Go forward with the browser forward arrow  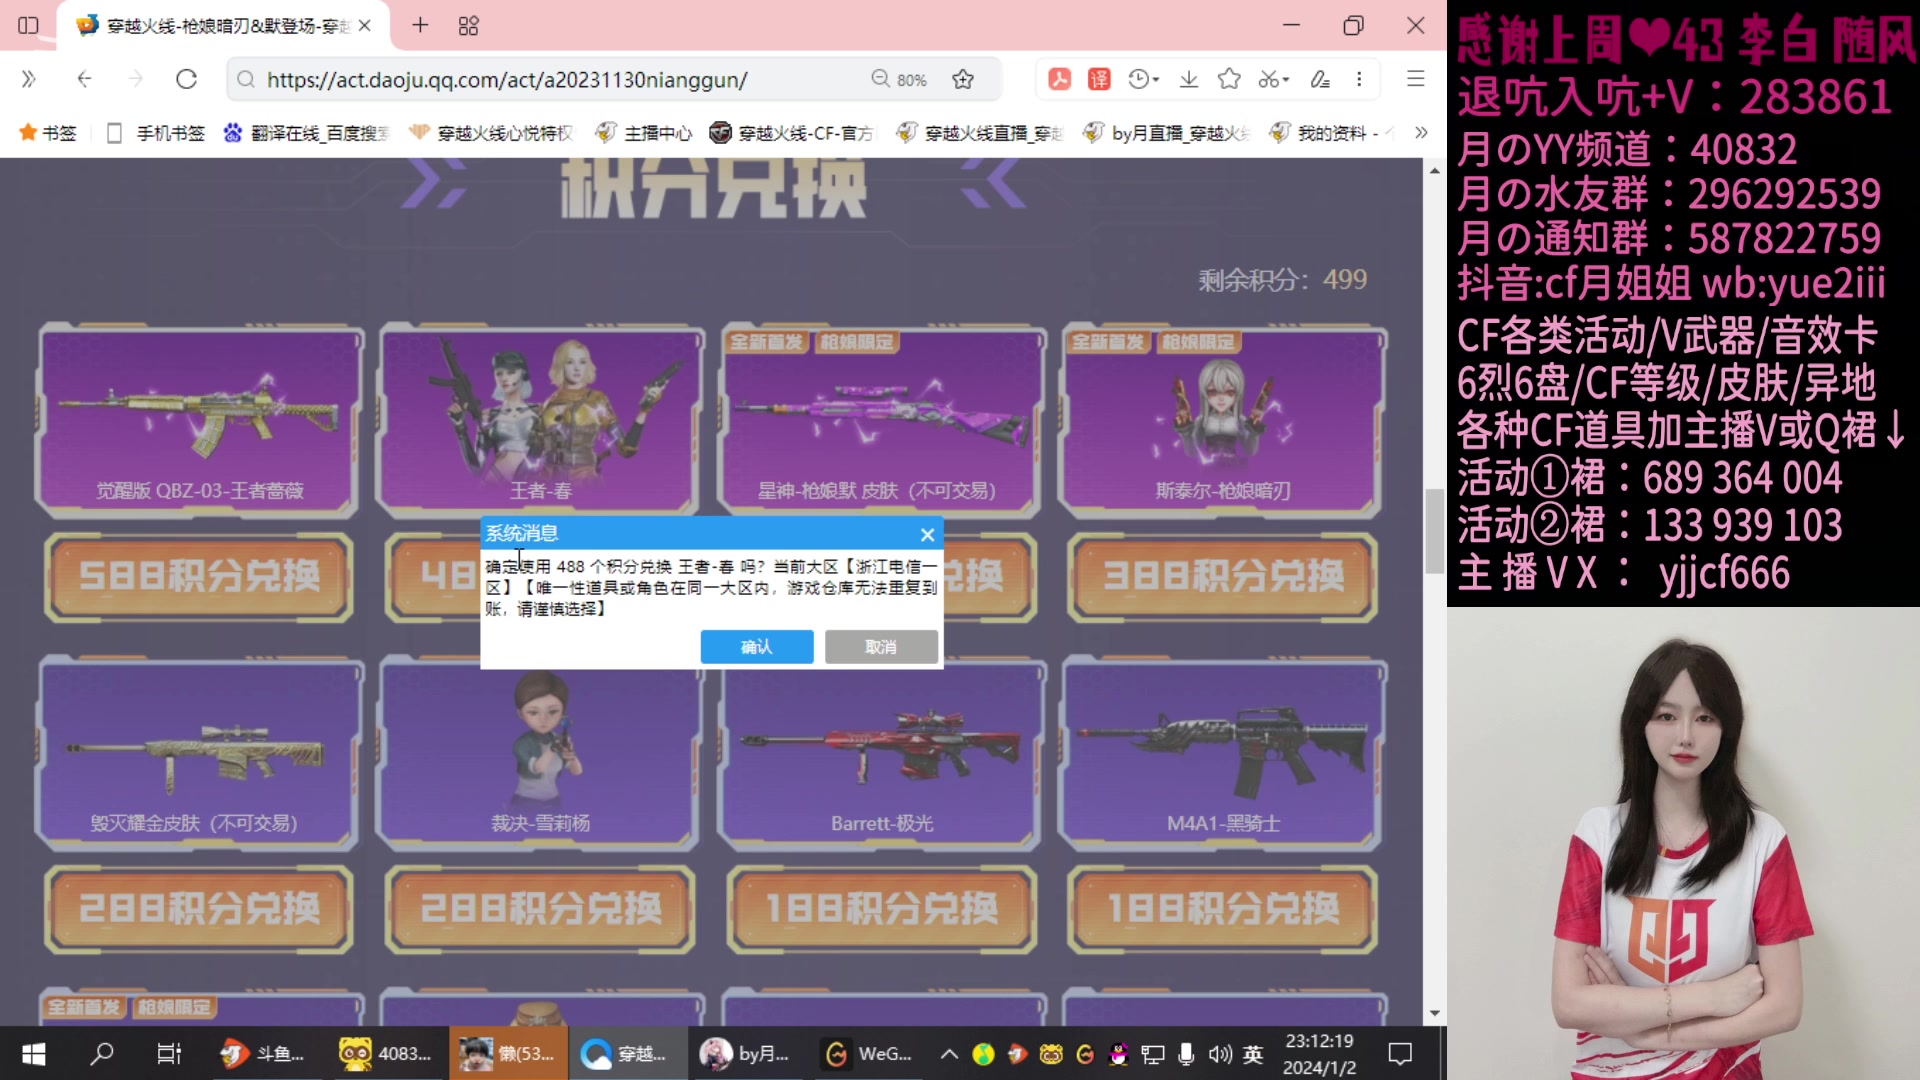(x=135, y=79)
